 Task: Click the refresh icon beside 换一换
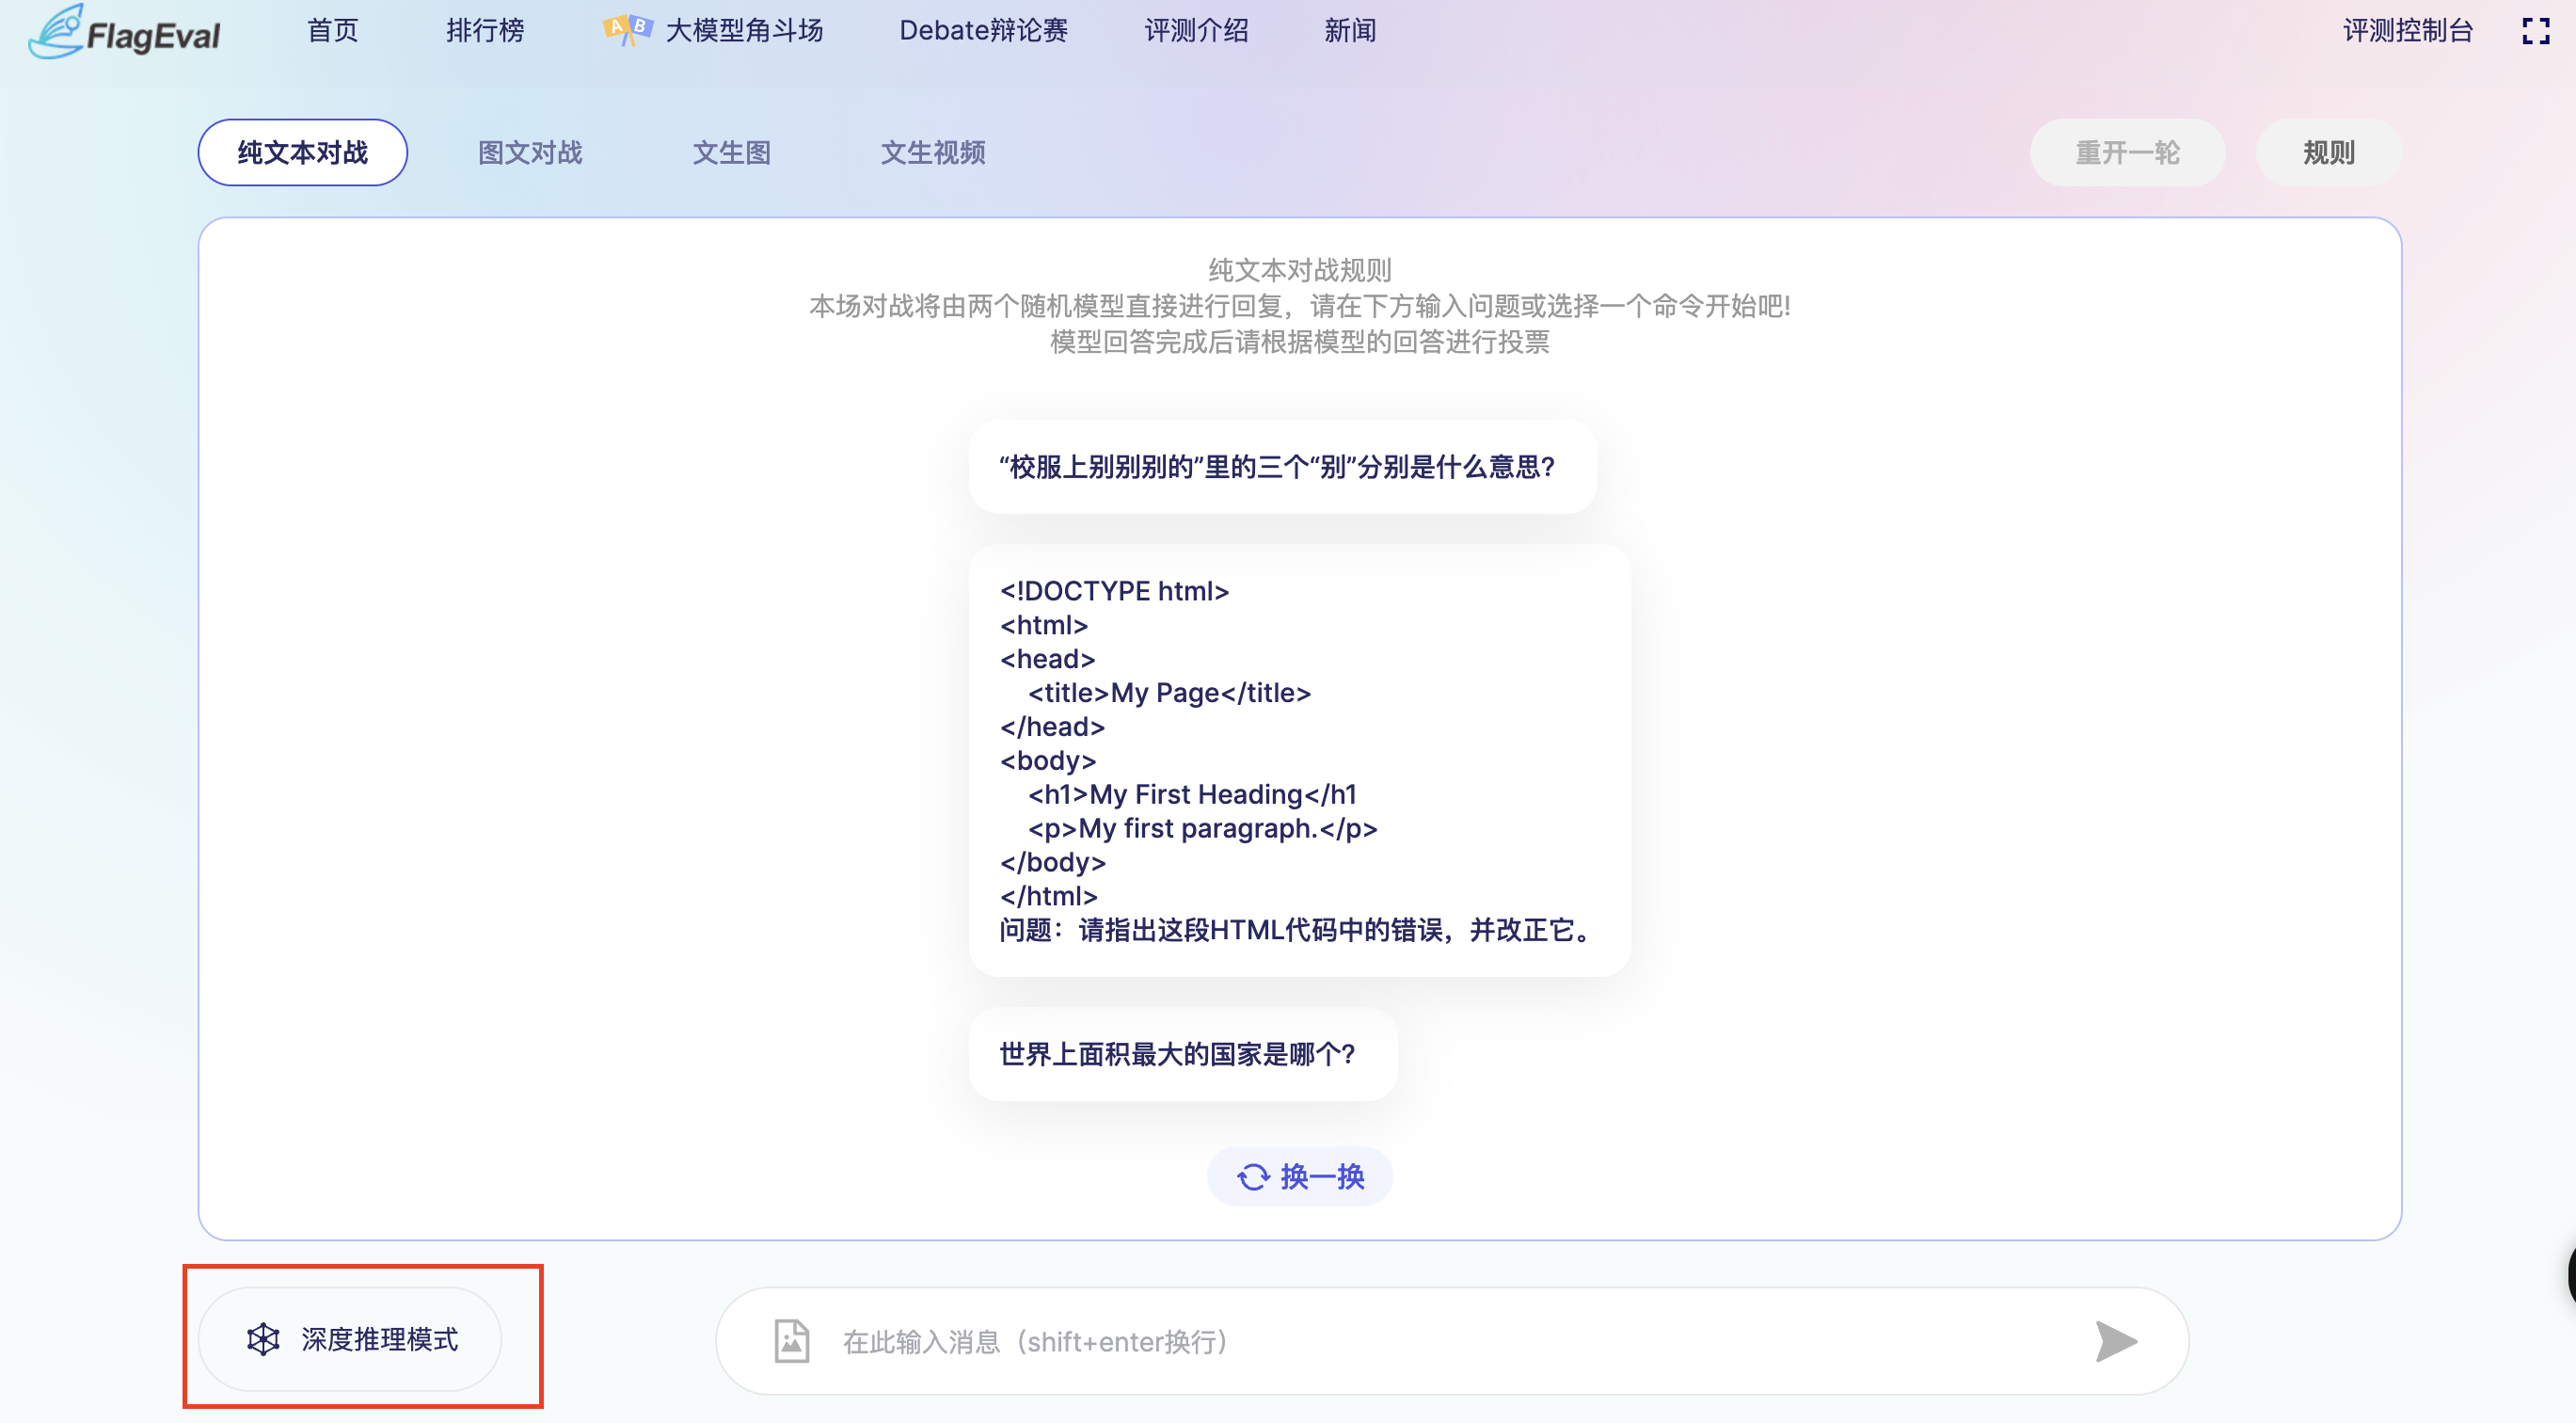coord(1253,1177)
